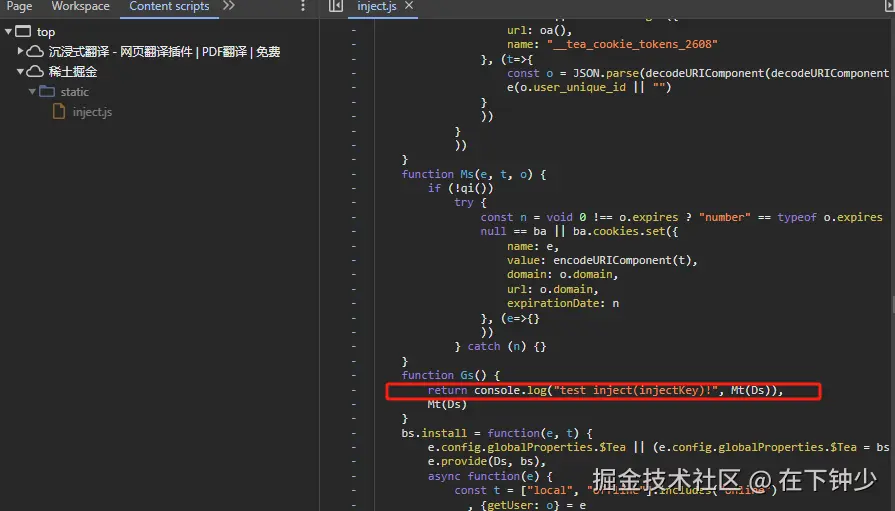This screenshot has width=895, height=511.
Task: Toggle the file navigator sidebar
Action: coord(336,7)
